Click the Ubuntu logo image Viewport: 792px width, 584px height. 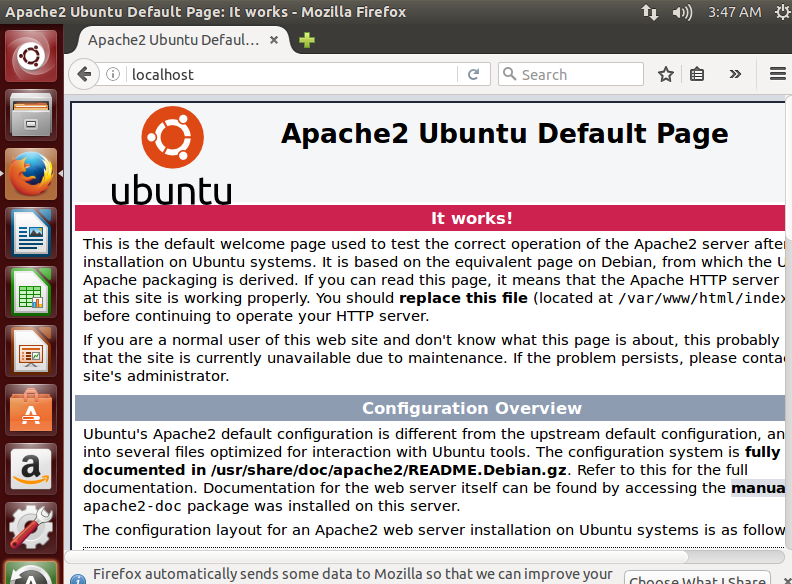172,155
